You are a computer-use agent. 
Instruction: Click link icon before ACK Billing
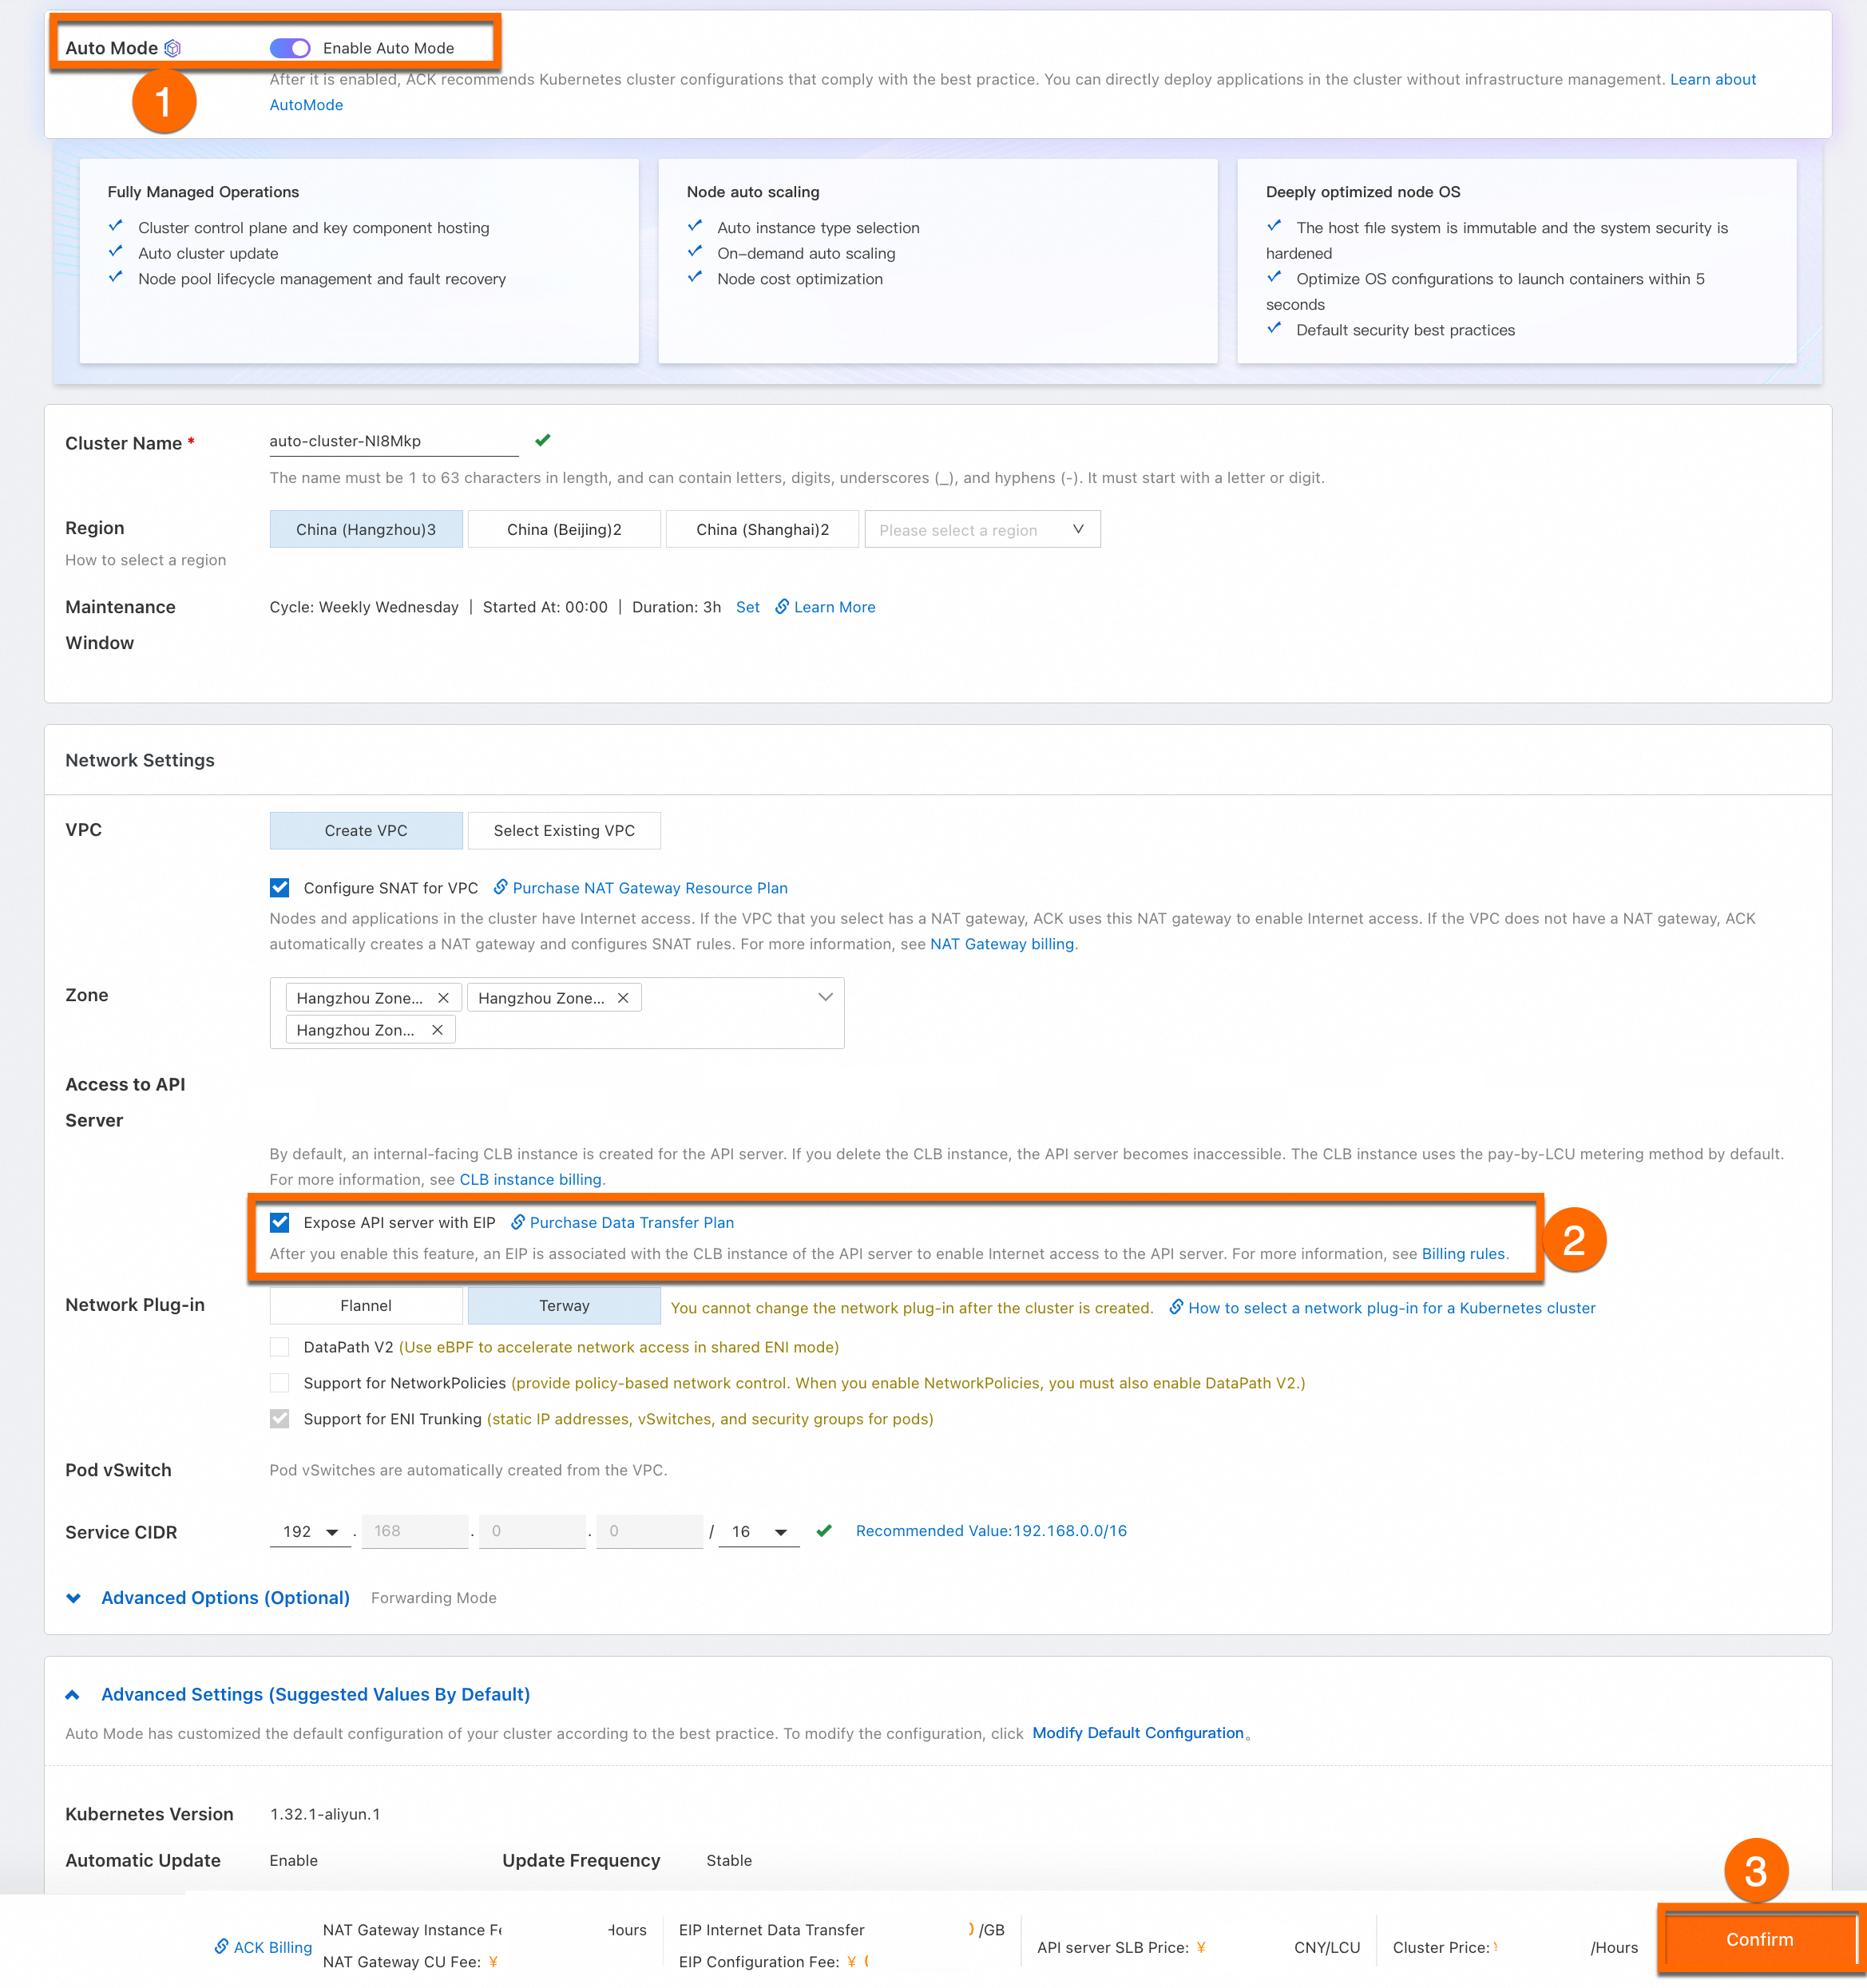221,1946
